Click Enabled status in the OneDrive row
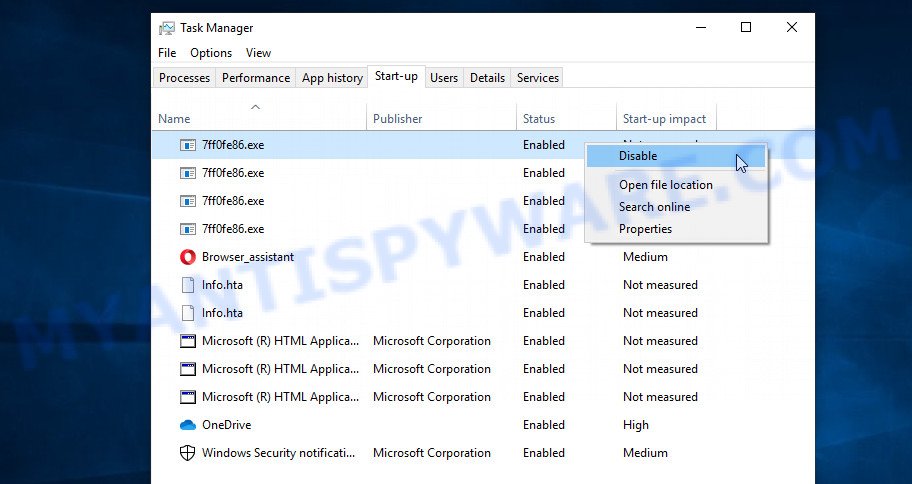The image size is (912, 484). pyautogui.click(x=544, y=425)
